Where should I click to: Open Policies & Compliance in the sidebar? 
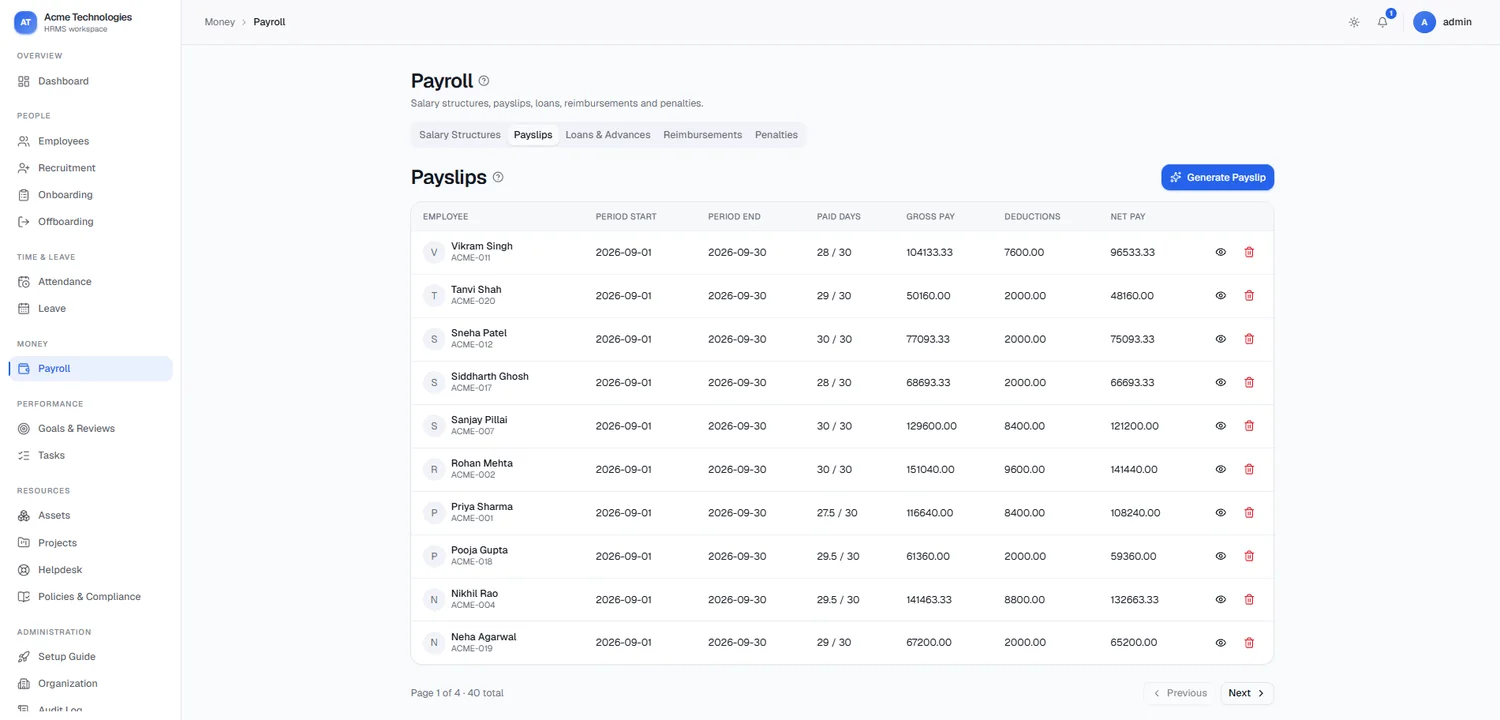pyautogui.click(x=90, y=597)
